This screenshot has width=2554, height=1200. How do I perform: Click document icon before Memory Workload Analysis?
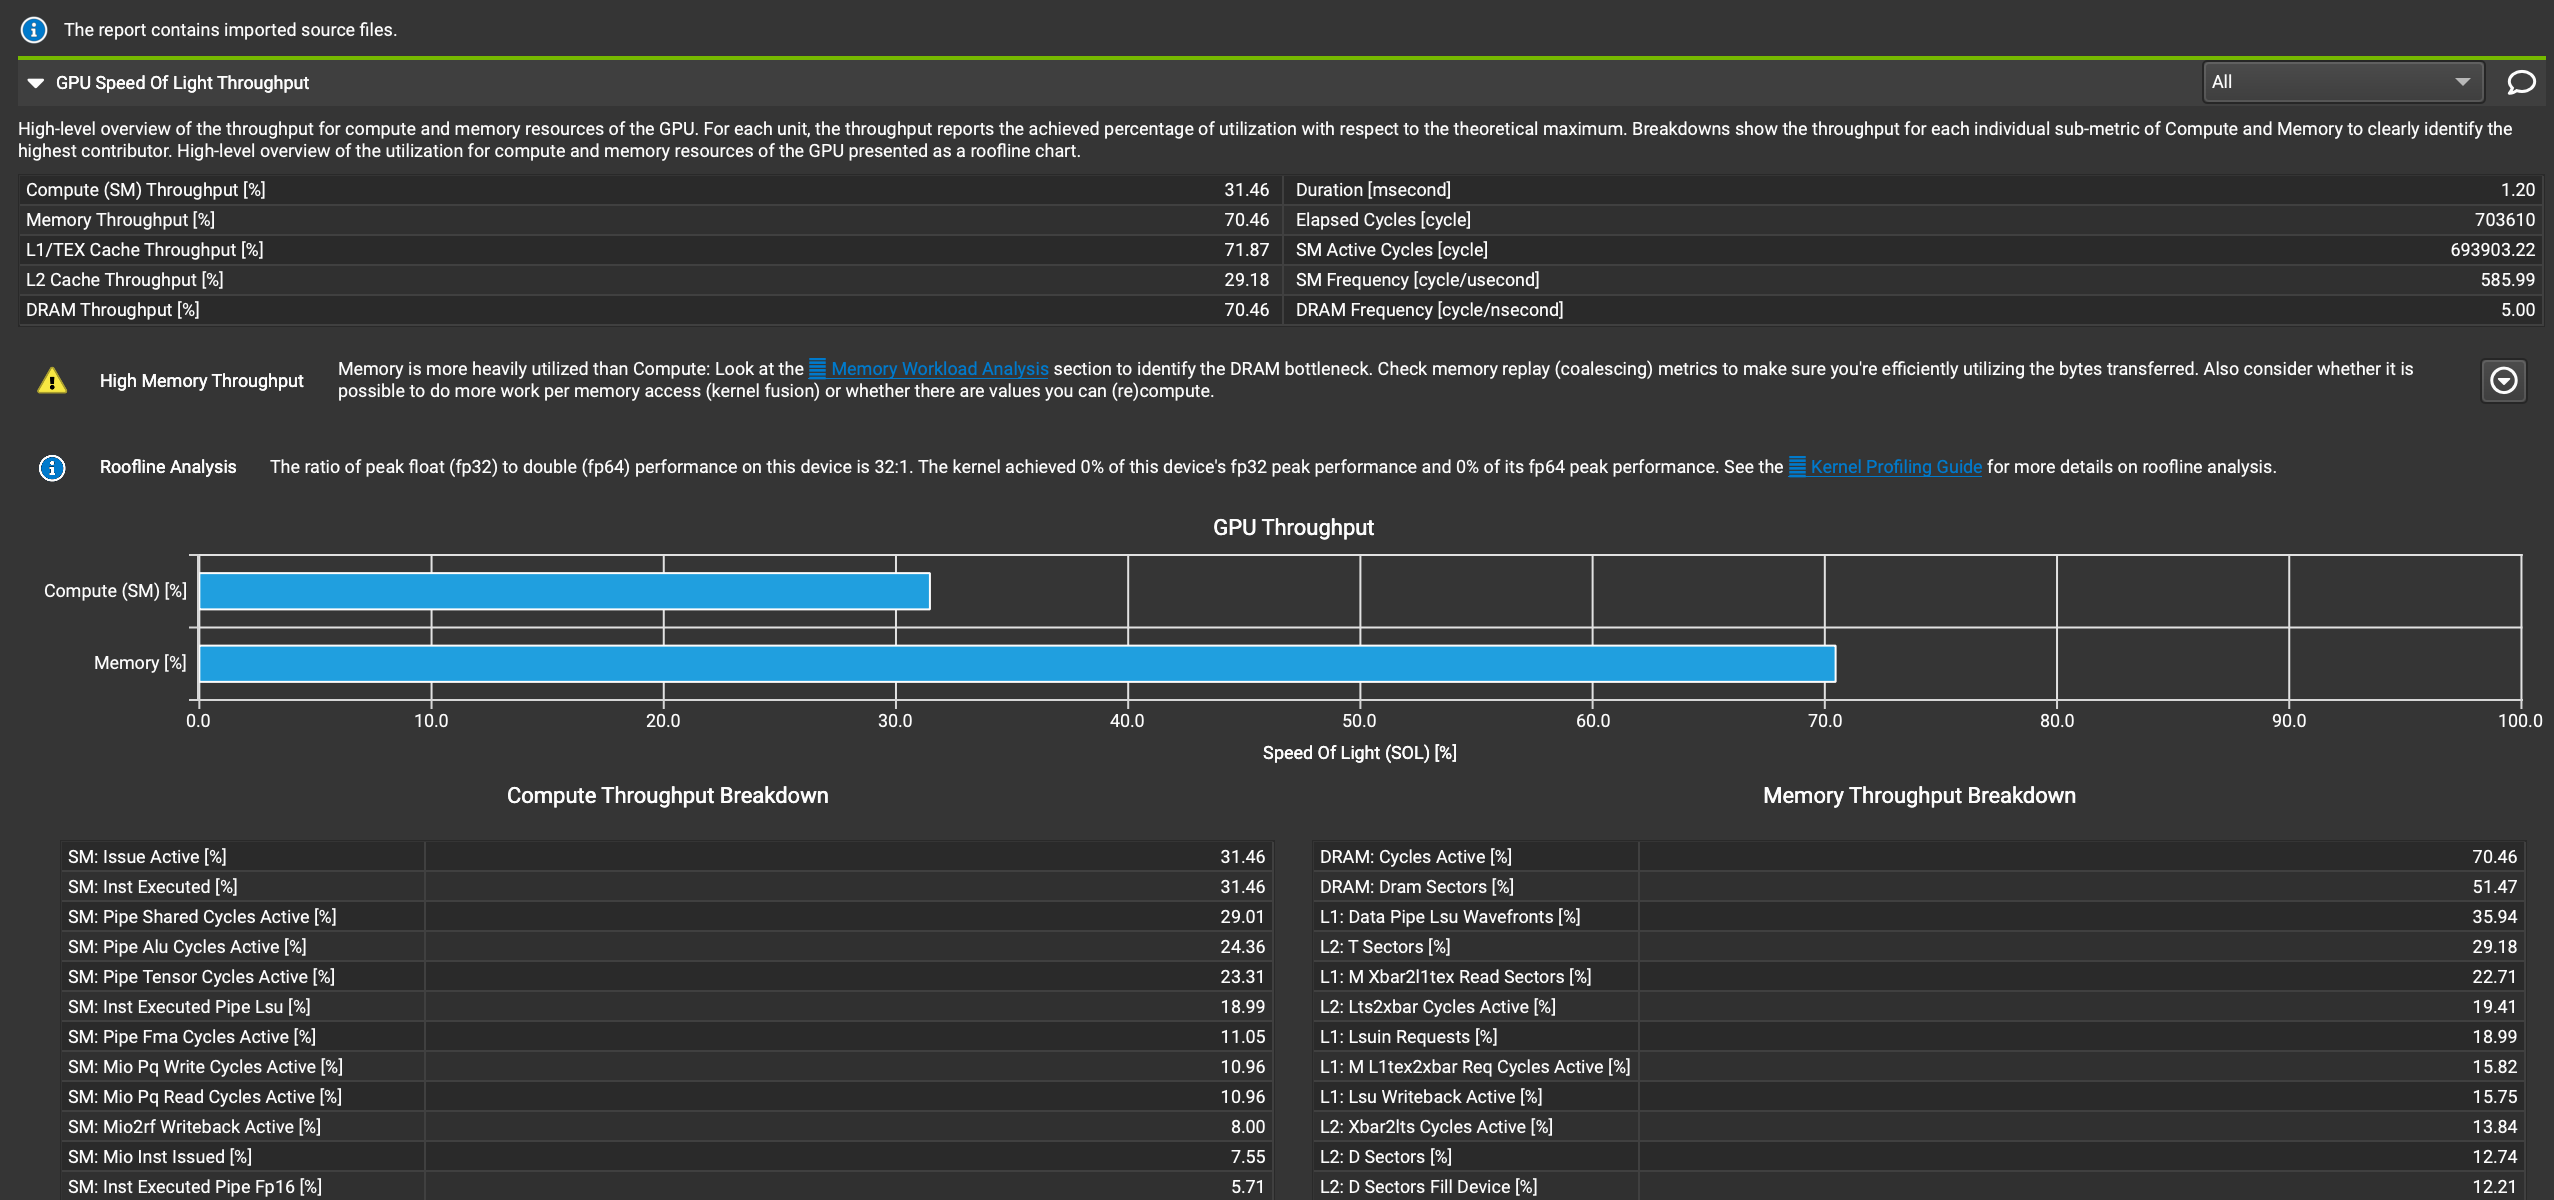817,368
